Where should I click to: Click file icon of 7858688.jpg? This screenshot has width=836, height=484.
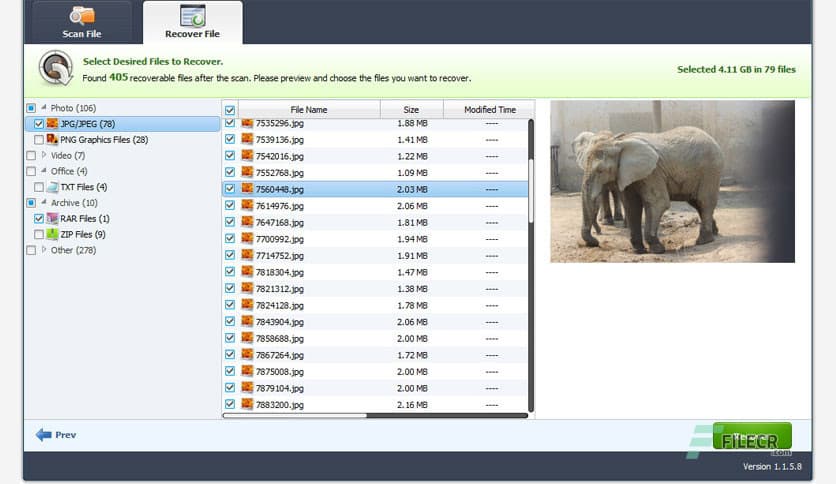point(247,337)
